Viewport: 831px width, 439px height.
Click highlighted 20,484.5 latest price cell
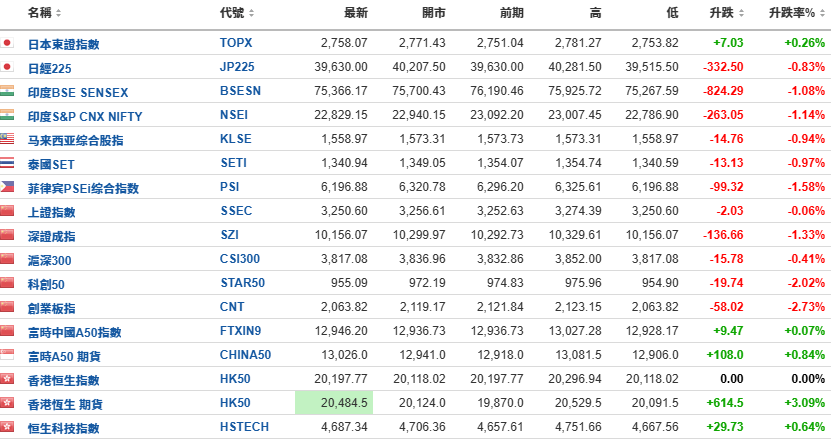334,403
